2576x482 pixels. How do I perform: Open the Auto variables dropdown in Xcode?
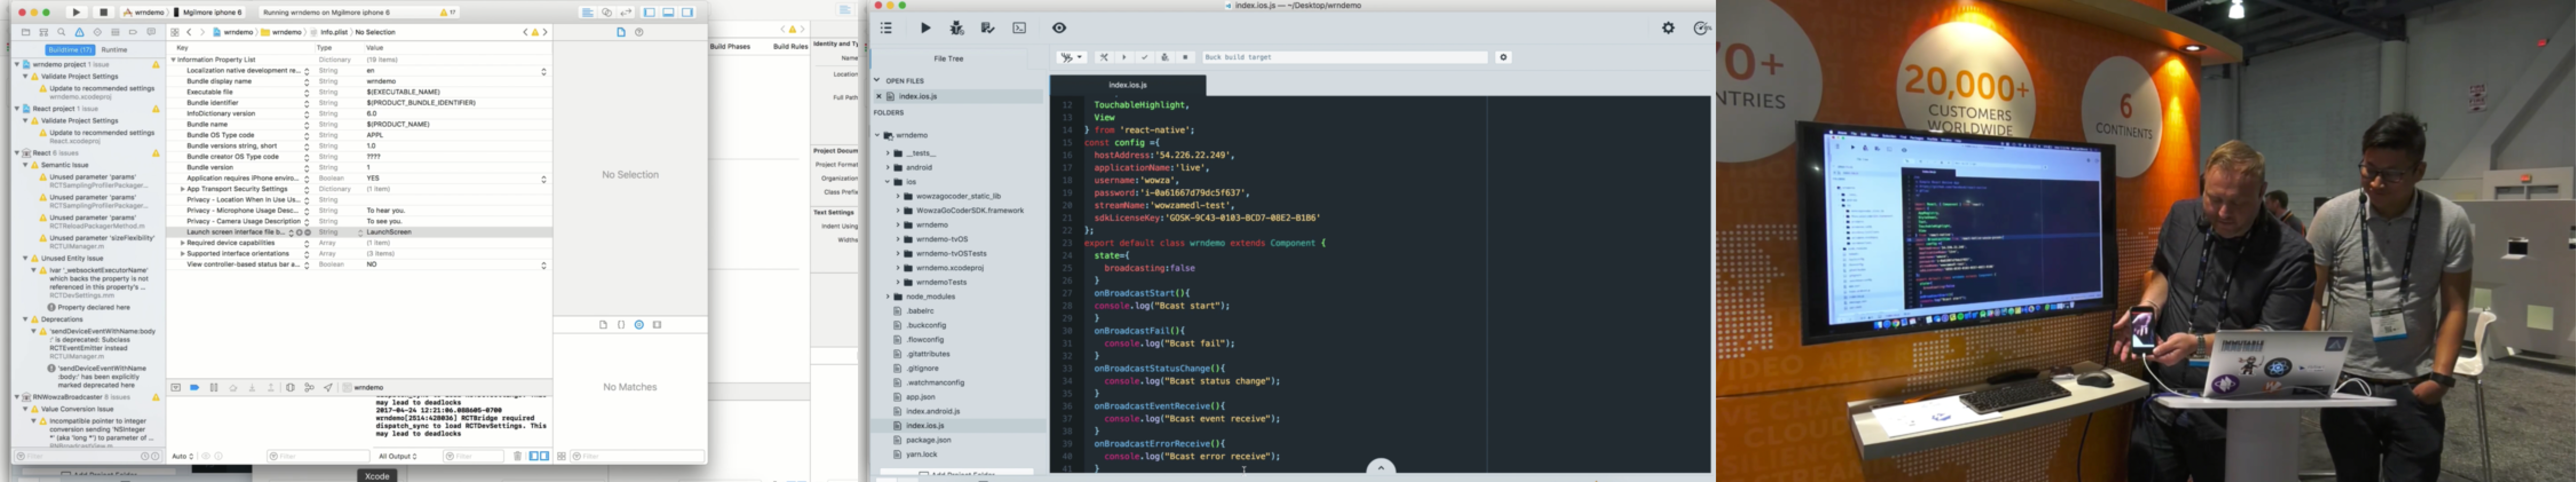[183, 456]
